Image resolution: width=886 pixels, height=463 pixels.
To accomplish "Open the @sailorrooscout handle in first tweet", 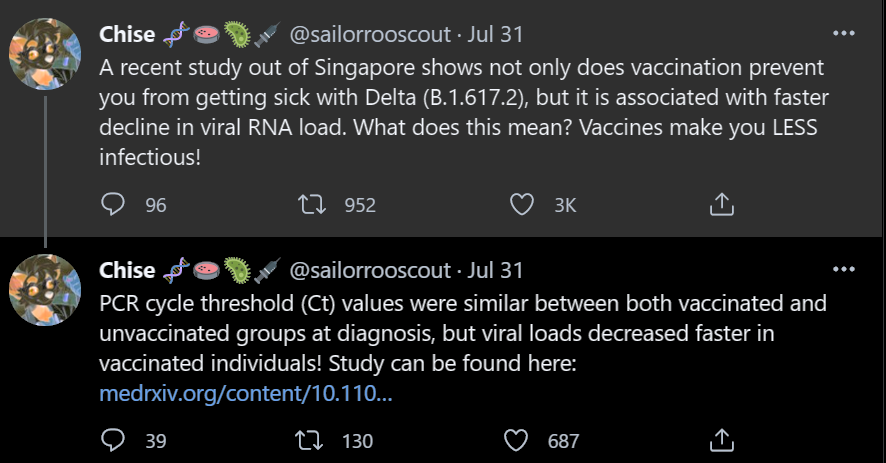I will click(x=369, y=35).
